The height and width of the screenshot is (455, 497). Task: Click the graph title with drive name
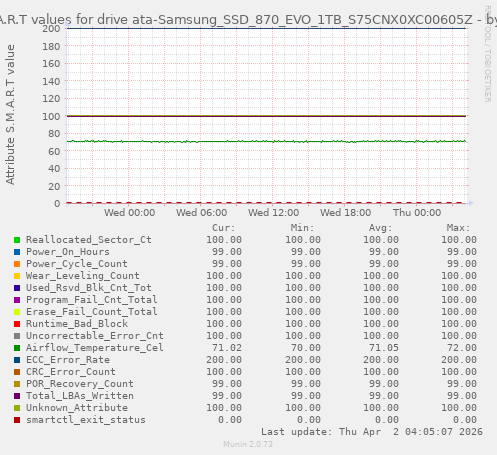[x=248, y=20]
